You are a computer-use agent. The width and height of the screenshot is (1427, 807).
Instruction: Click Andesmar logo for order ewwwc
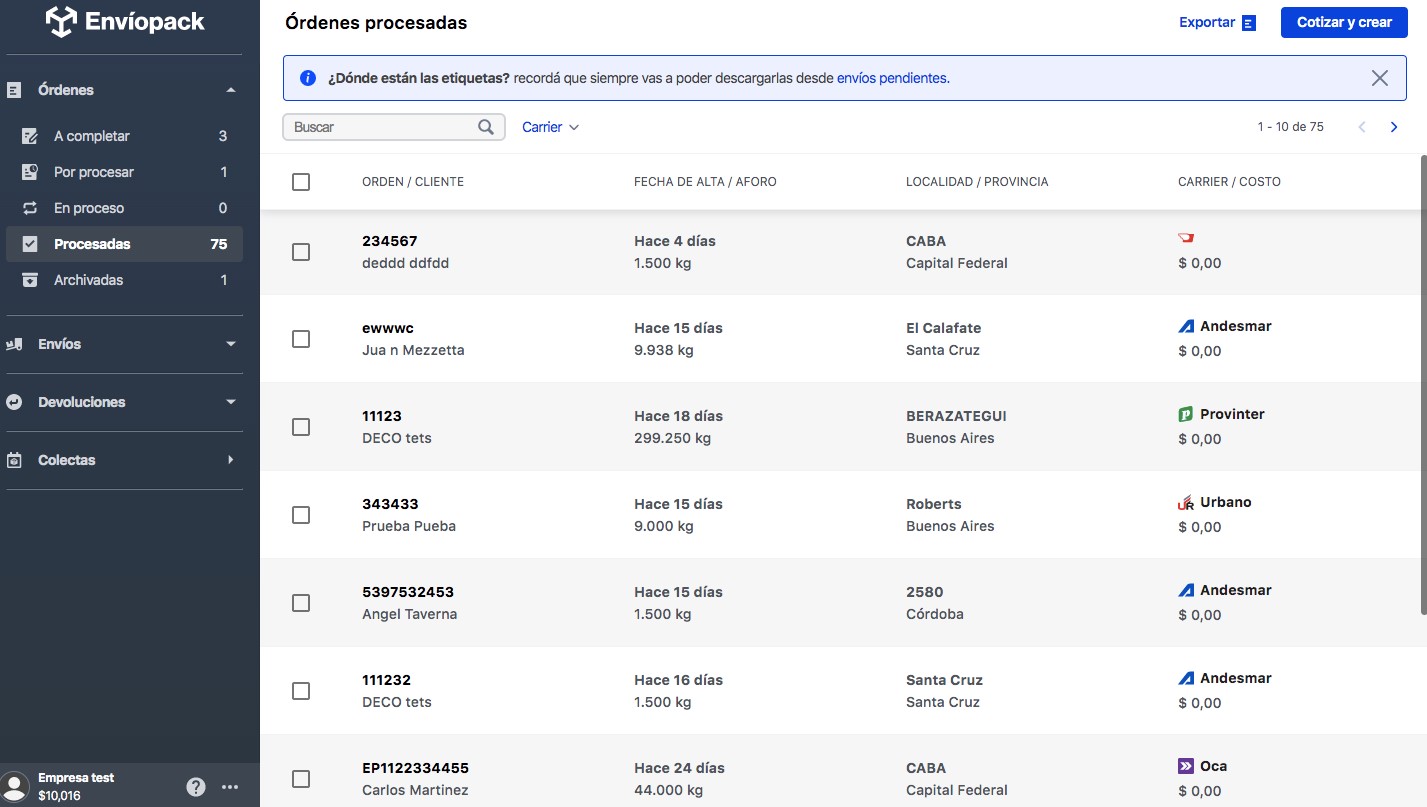1187,326
